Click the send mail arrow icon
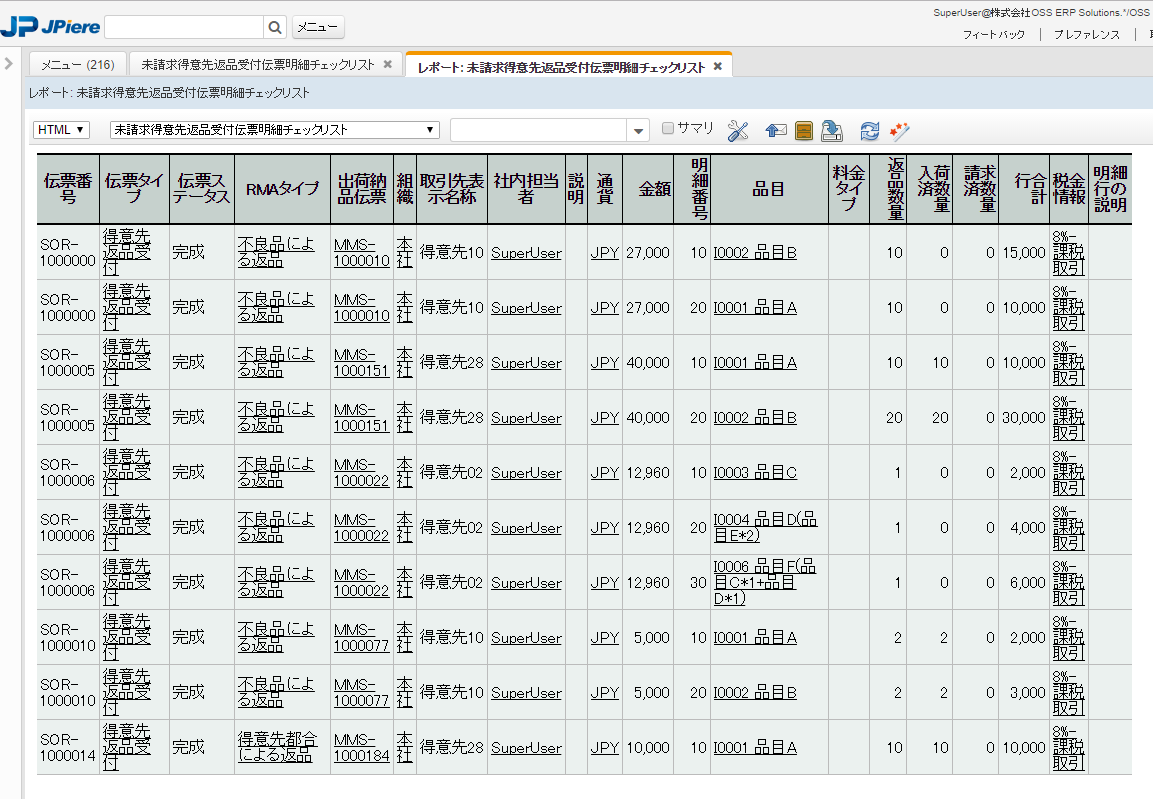 pyautogui.click(x=776, y=131)
